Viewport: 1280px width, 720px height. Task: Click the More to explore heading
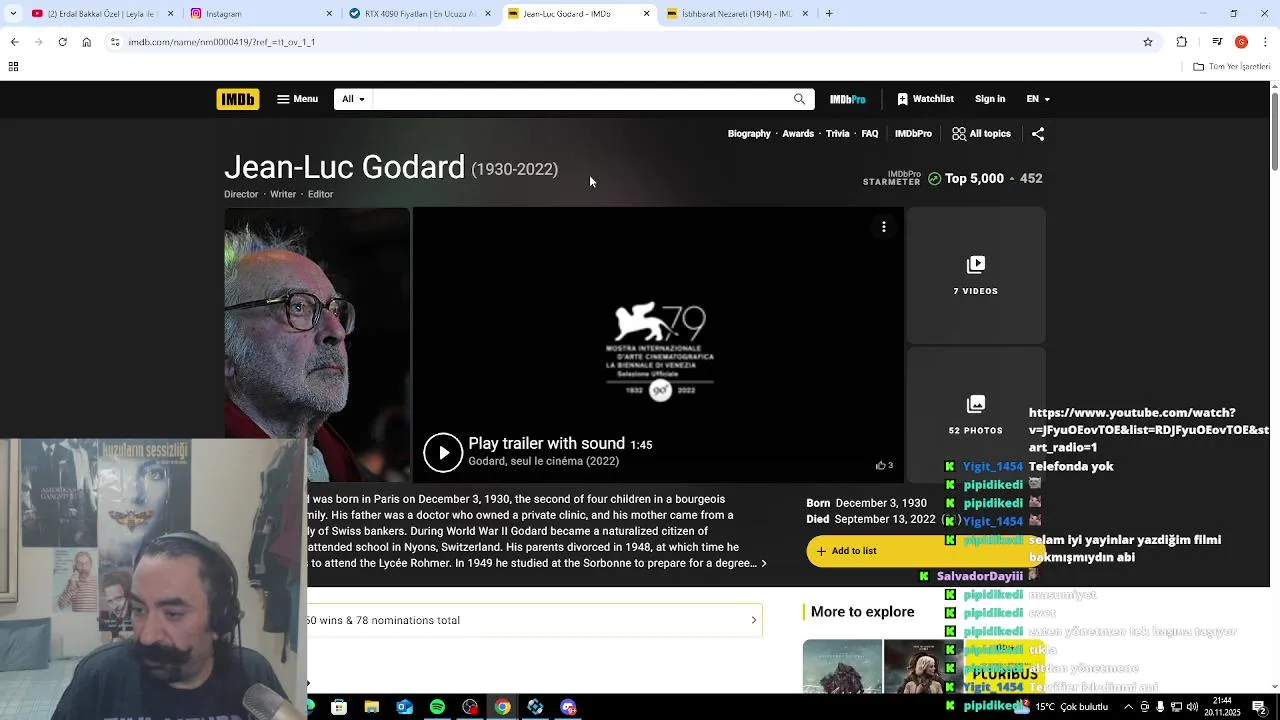pyautogui.click(x=862, y=612)
